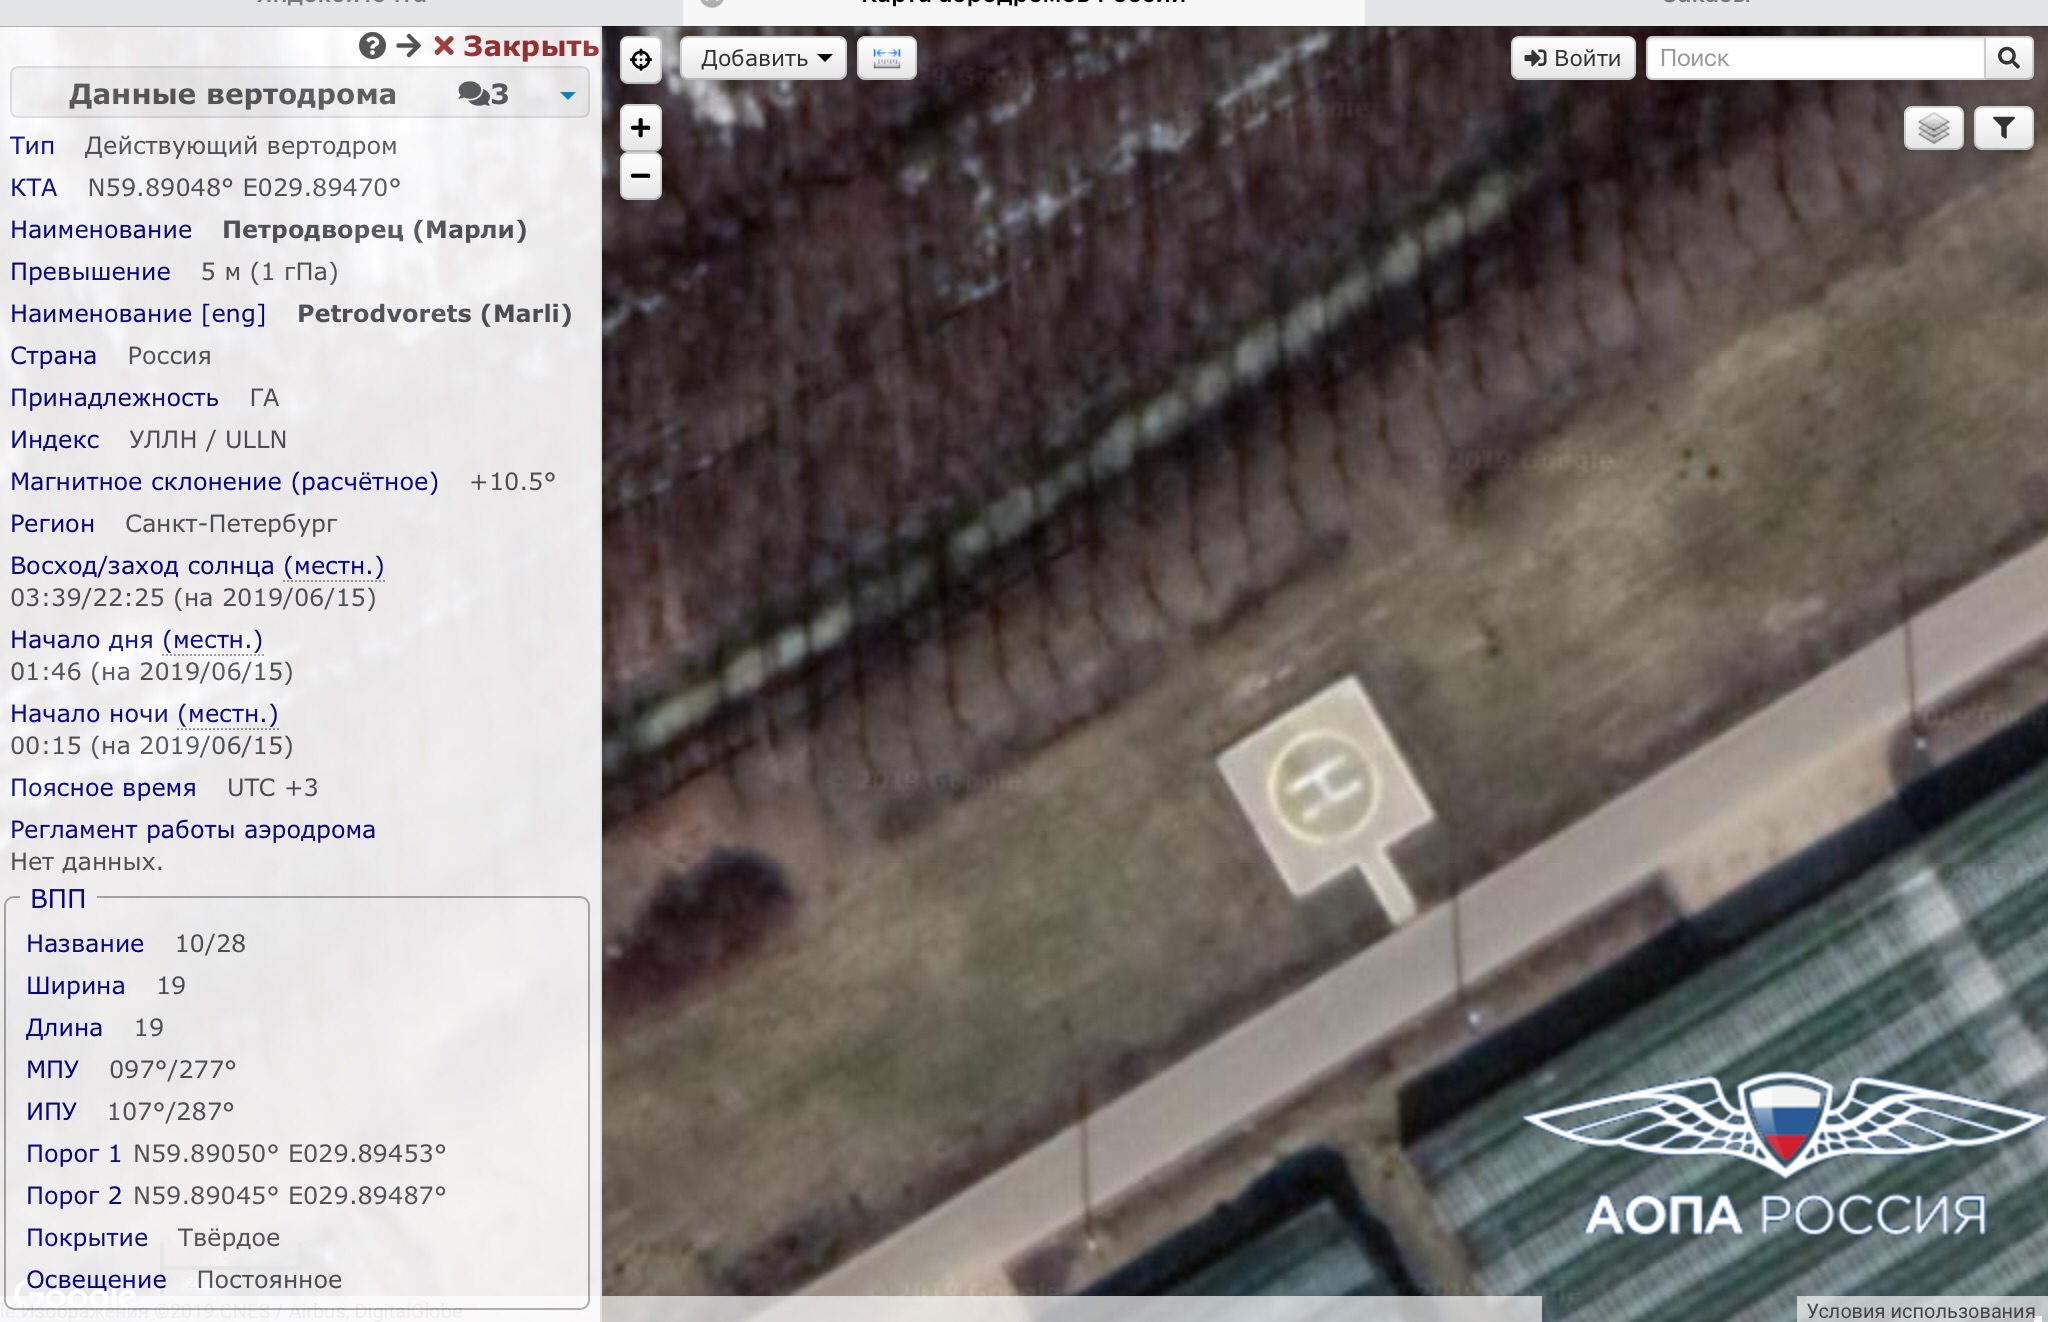
Task: Click the Начало ночи (местн.) label
Action: tap(144, 714)
